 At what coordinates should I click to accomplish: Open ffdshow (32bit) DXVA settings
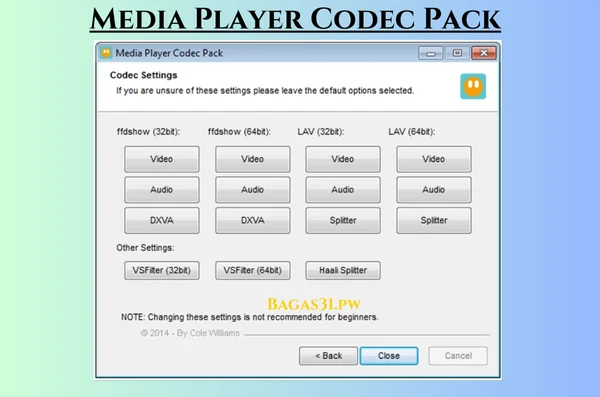pyautogui.click(x=161, y=220)
